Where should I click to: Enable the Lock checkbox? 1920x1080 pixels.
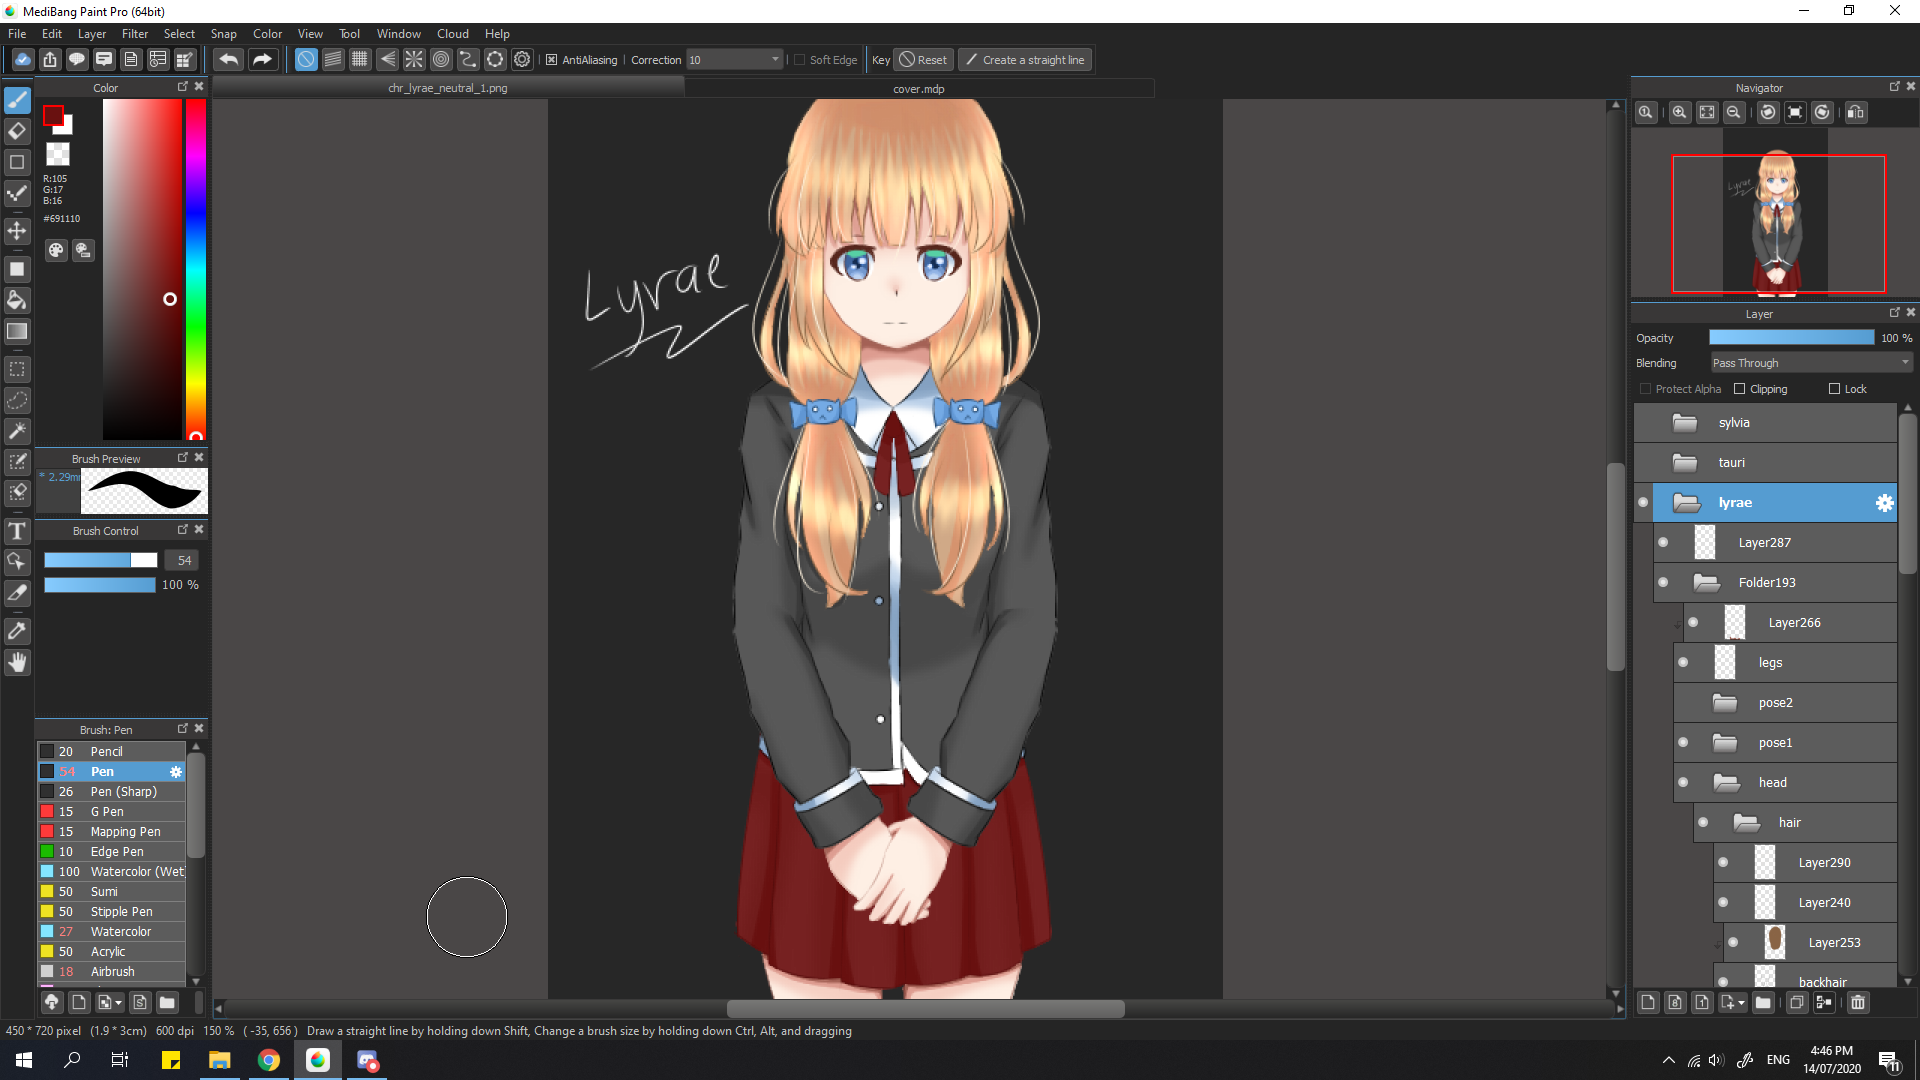(x=1834, y=389)
